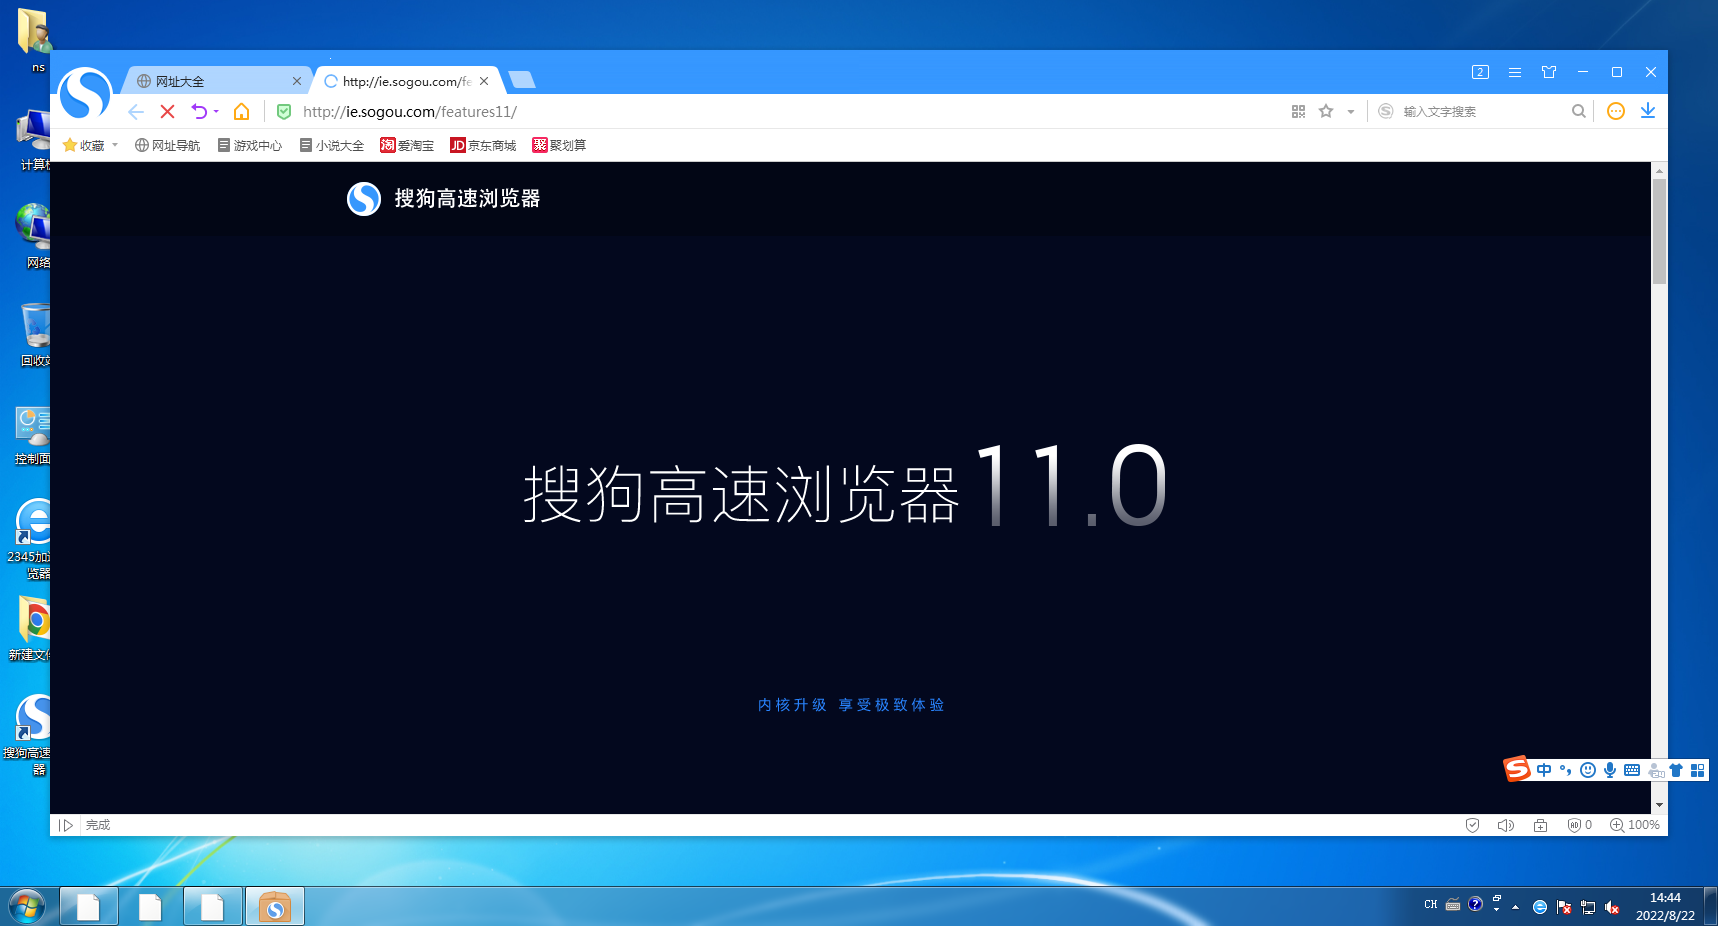The image size is (1718, 926).
Task: Open the taskbar clock showing 14:44
Action: [x=1665, y=907]
